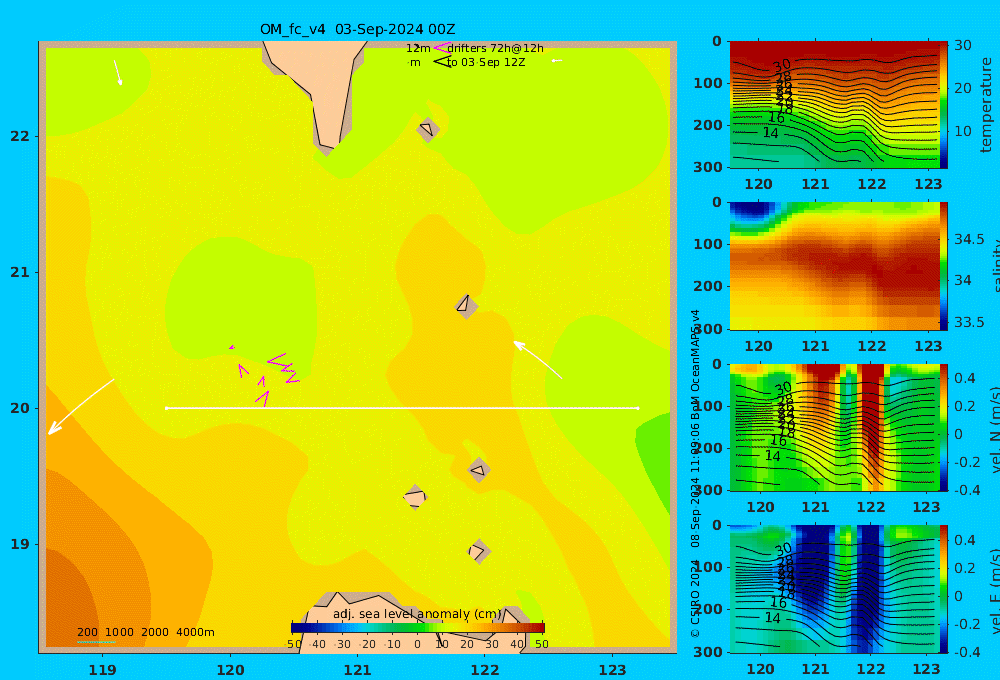Click the 14 contour label in temperature panel
Screen dimensions: 1000x680
770,133
